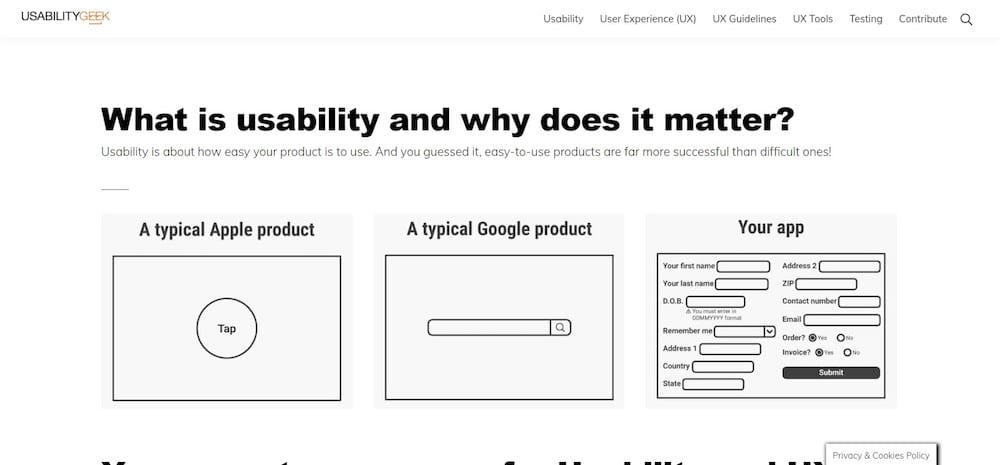This screenshot has width=1000, height=465.
Task: Go to the UX Guidelines menu
Action: click(744, 19)
